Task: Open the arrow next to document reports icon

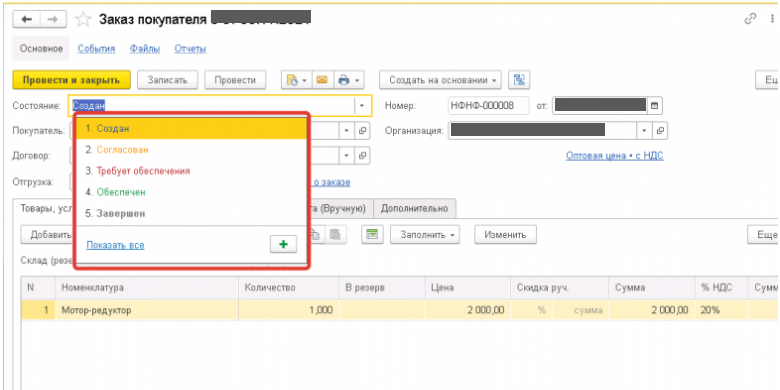Action: (x=304, y=80)
